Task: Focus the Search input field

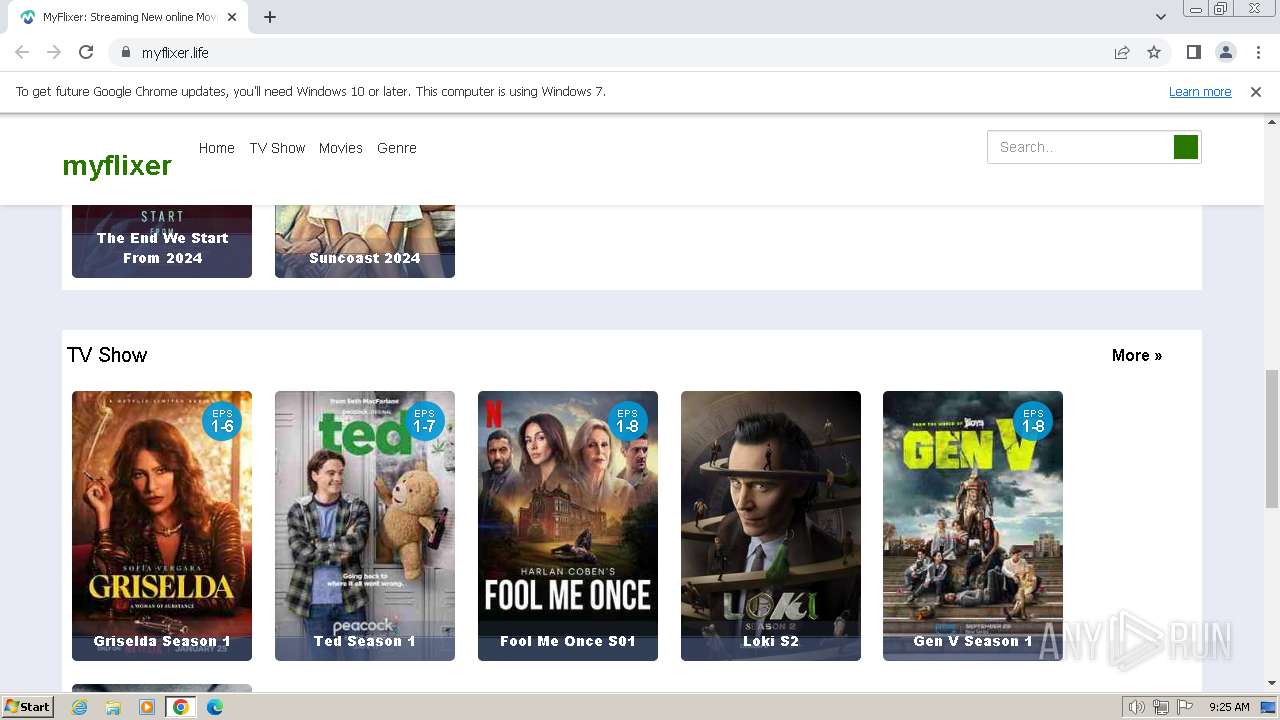Action: (1080, 147)
